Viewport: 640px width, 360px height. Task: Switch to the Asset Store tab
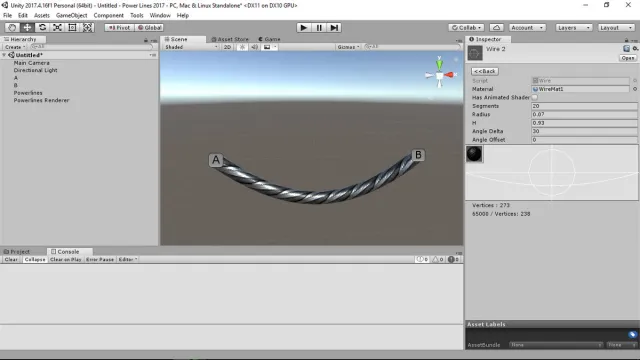point(229,39)
